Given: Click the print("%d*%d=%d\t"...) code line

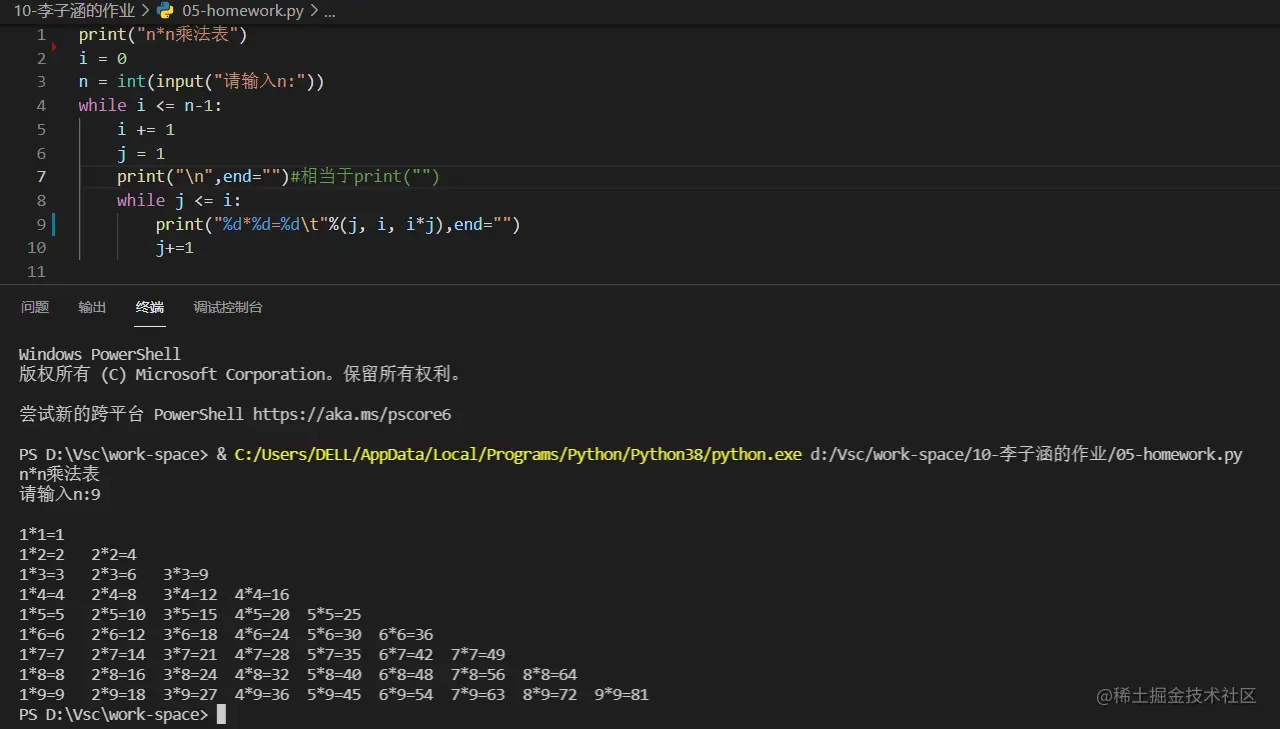Looking at the screenshot, I should pos(338,224).
